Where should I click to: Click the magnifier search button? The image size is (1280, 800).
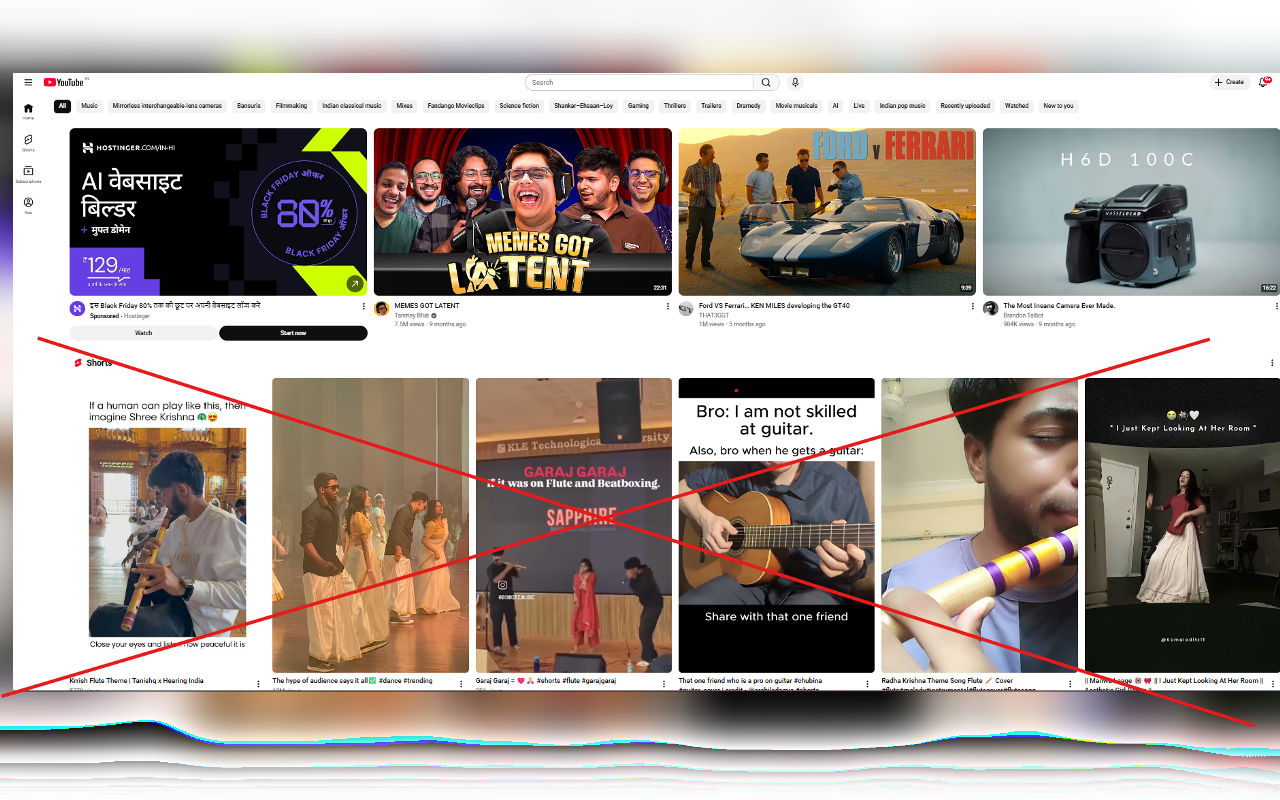coord(766,82)
